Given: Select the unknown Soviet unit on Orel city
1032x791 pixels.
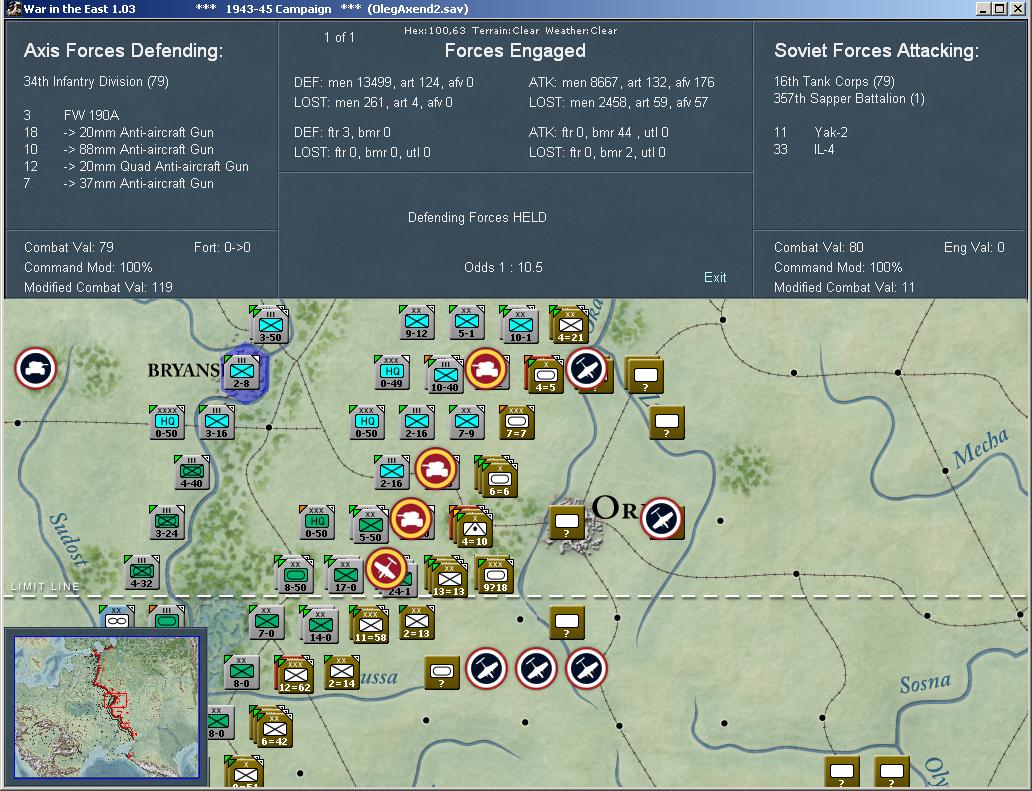Looking at the screenshot, I should (x=567, y=523).
